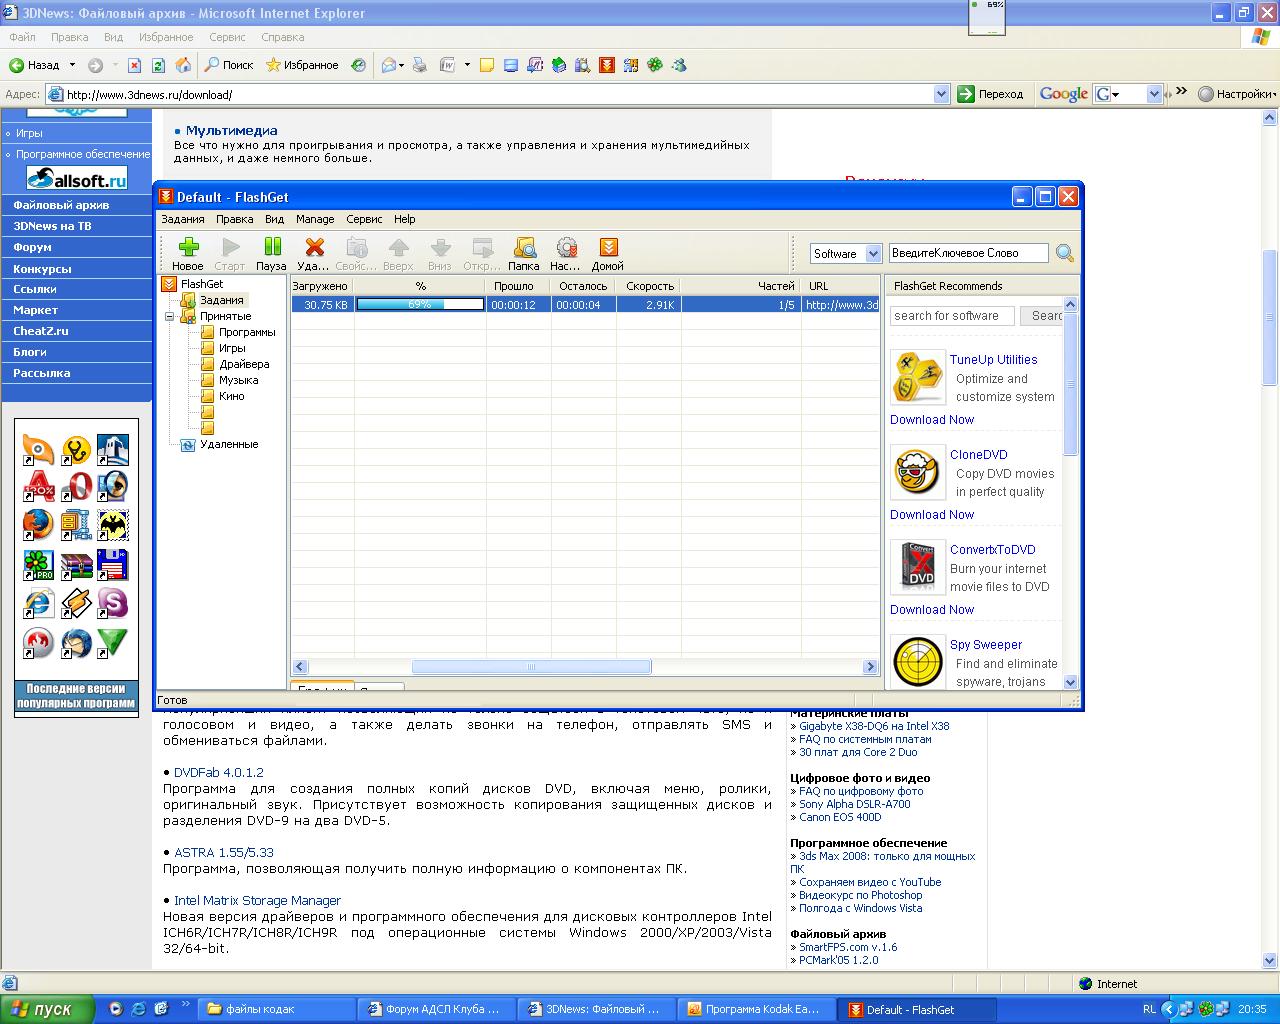Open the Software category dropdown in FlashGet

873,254
